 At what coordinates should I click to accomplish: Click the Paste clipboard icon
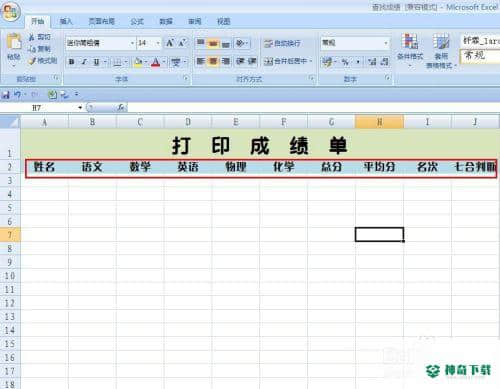coord(14,42)
